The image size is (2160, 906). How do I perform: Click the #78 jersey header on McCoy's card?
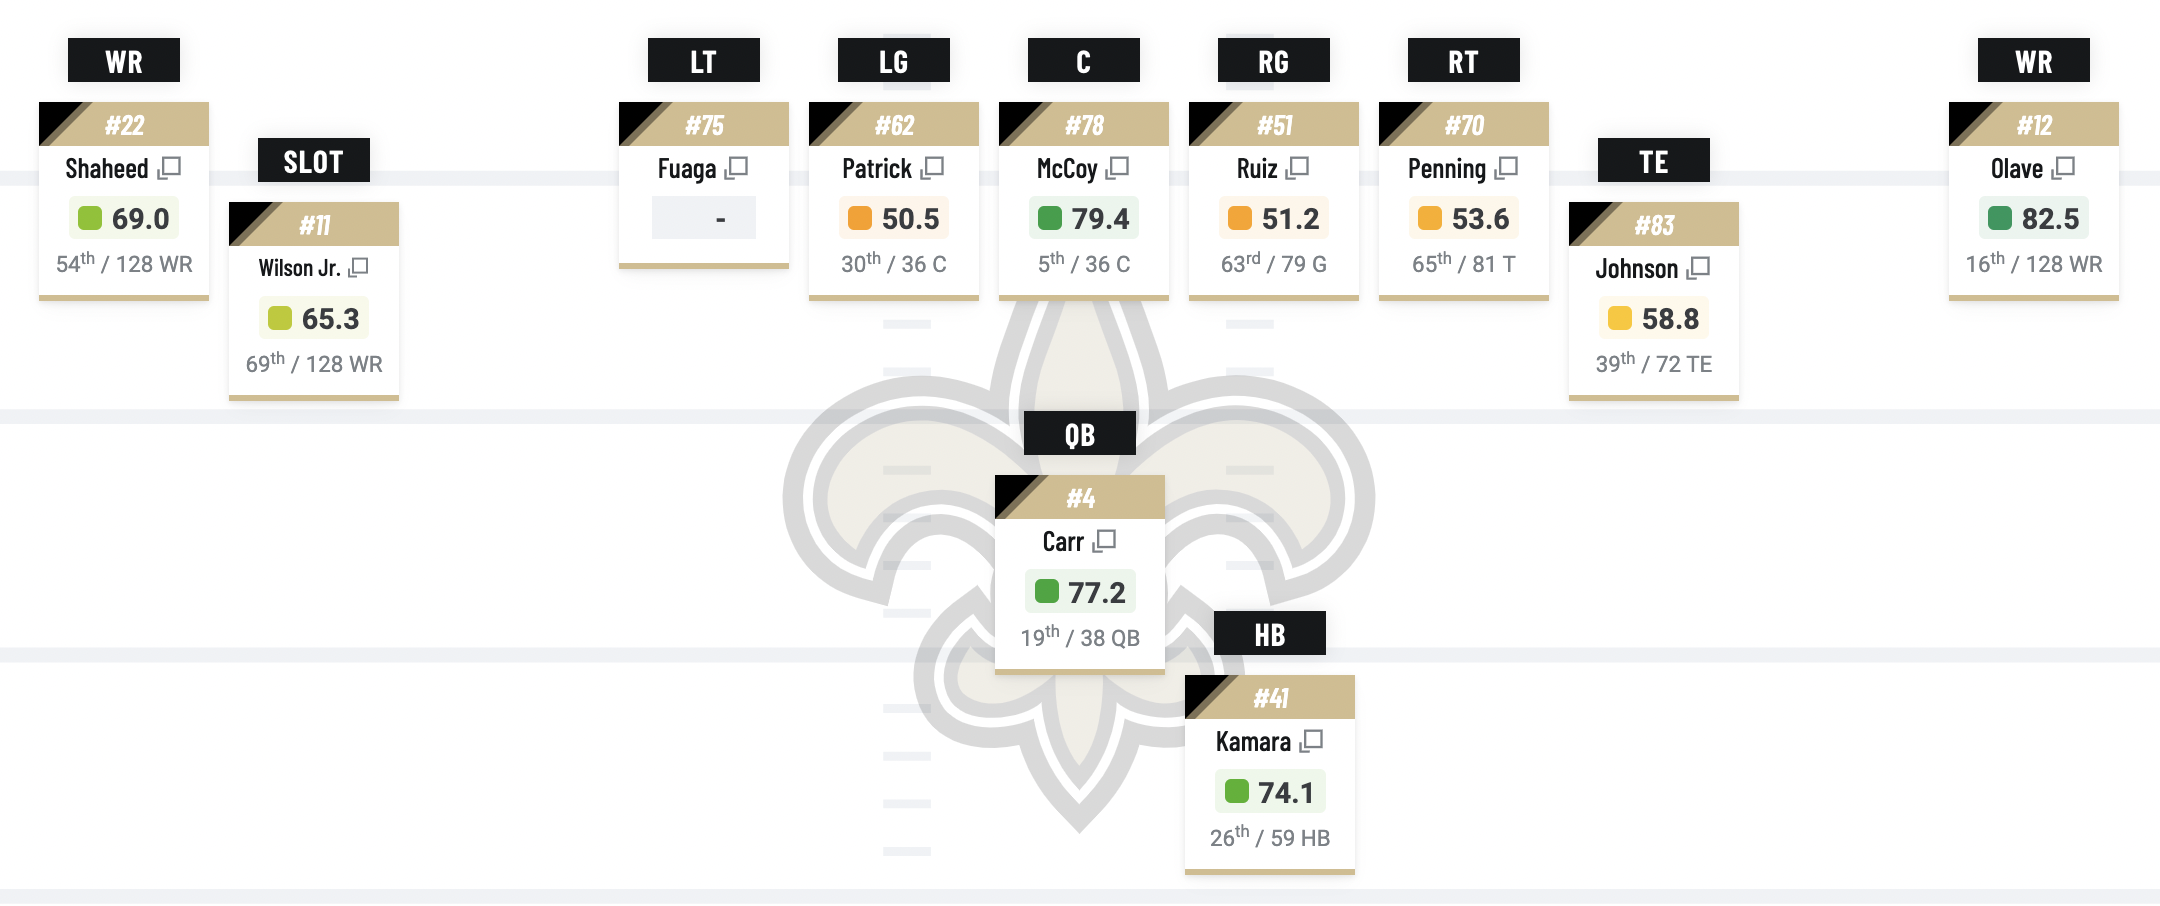tap(1084, 125)
